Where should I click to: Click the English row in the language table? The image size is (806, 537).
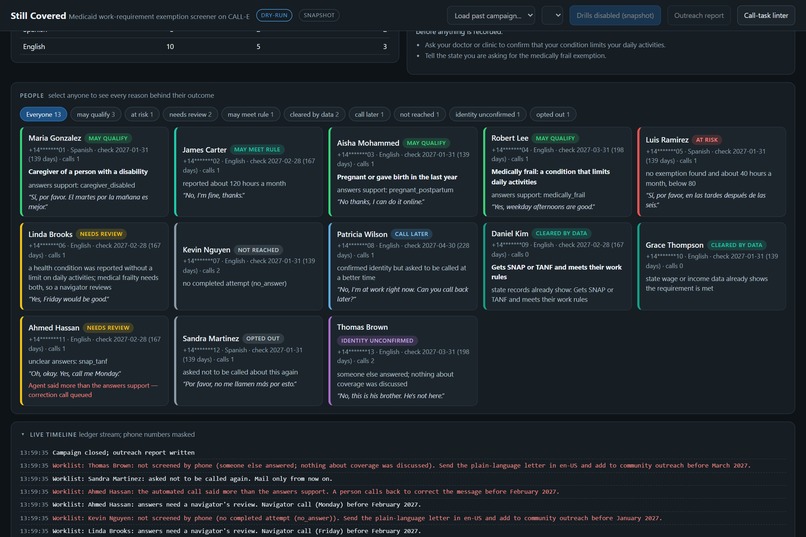tap(205, 46)
